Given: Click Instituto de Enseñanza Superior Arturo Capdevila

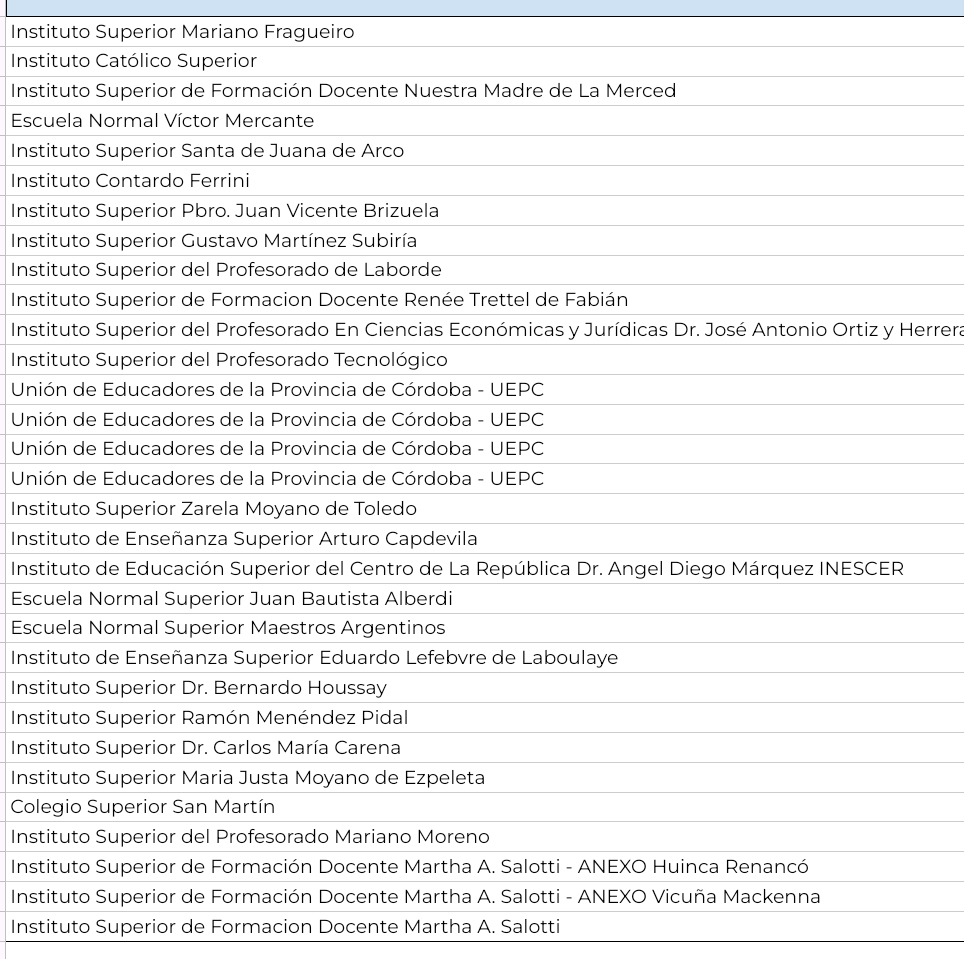Looking at the screenshot, I should [x=485, y=539].
